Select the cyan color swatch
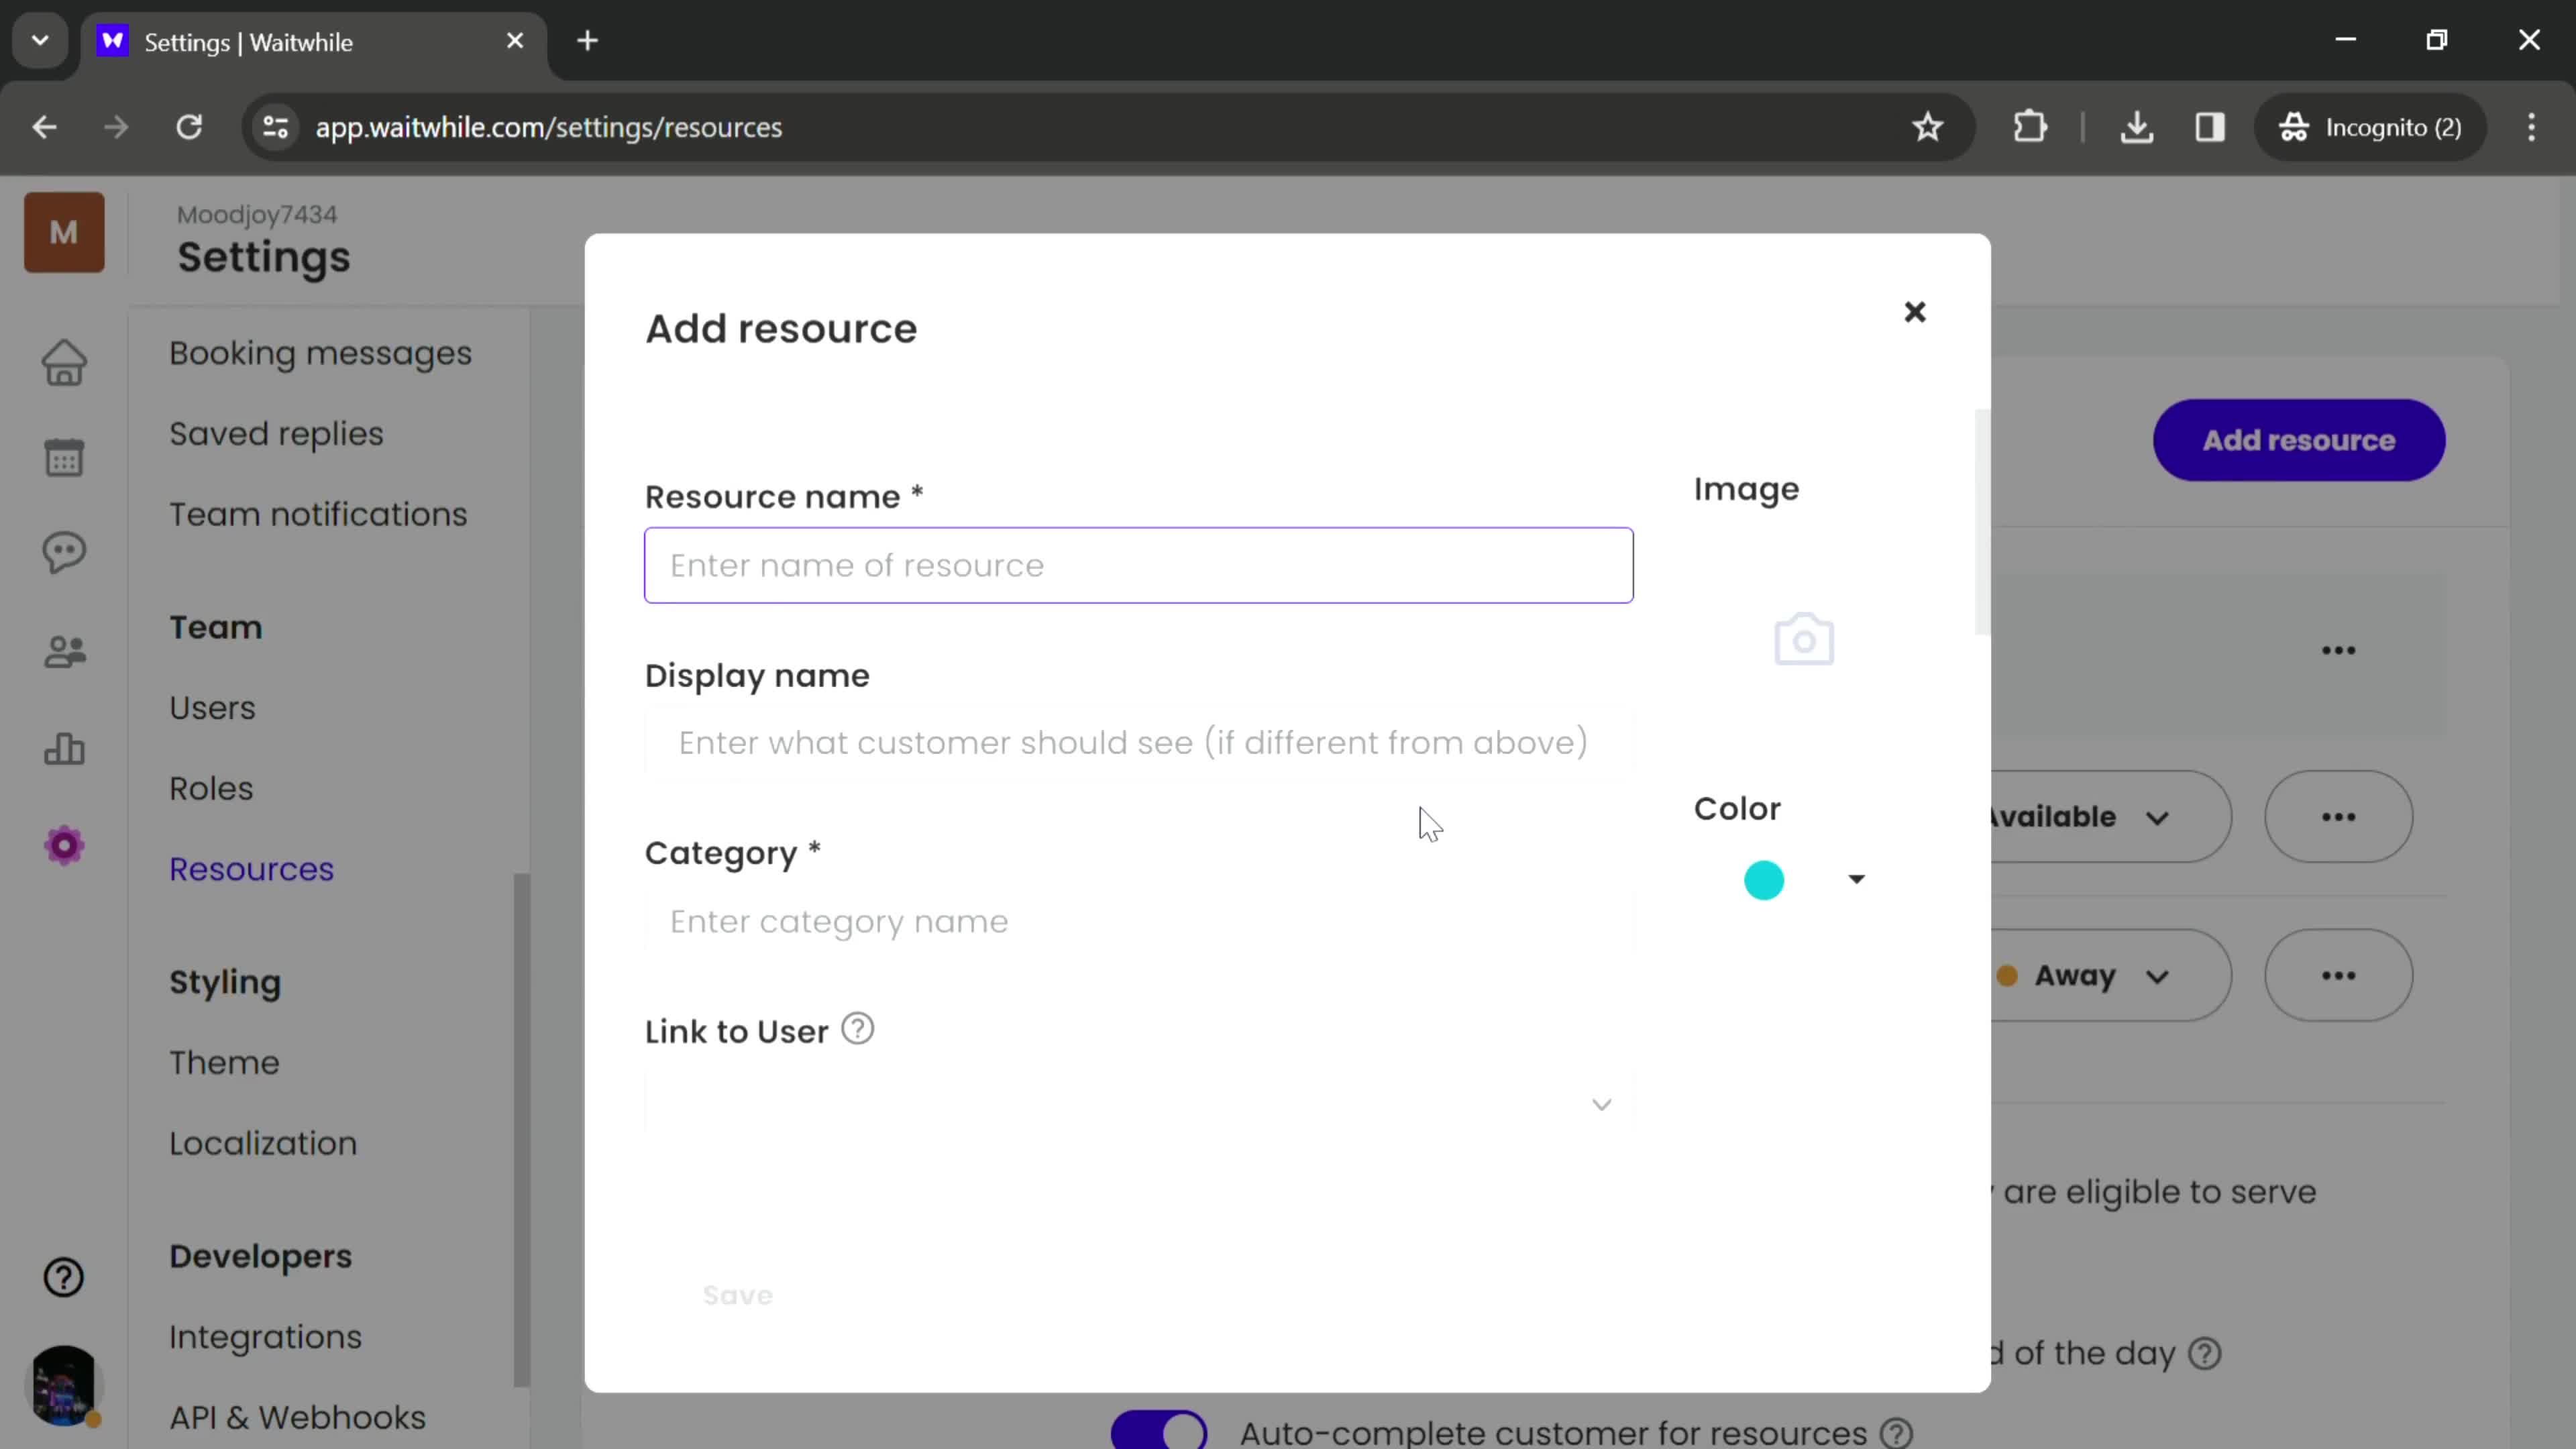Viewport: 2576px width, 1449px height. [1764, 879]
